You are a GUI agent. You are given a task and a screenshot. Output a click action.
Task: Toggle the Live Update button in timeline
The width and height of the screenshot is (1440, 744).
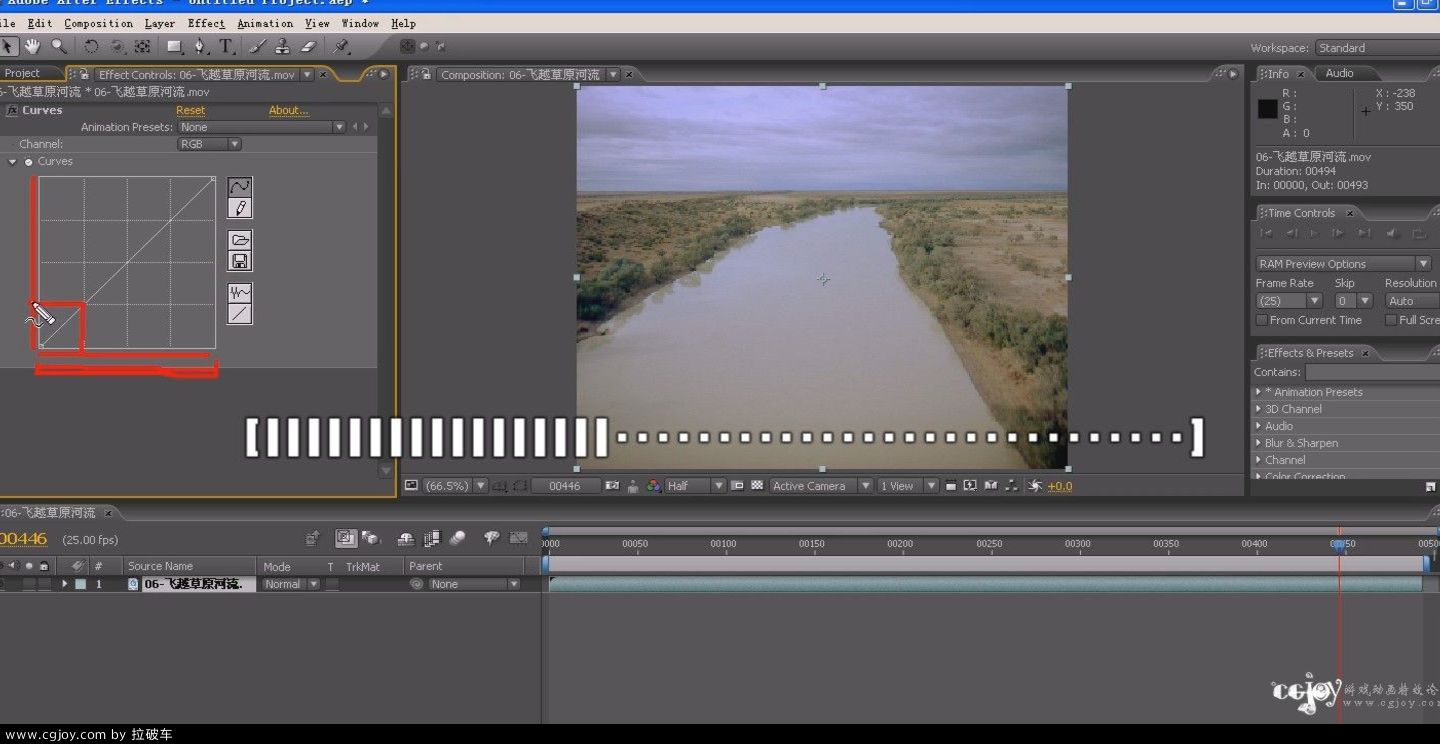346,538
